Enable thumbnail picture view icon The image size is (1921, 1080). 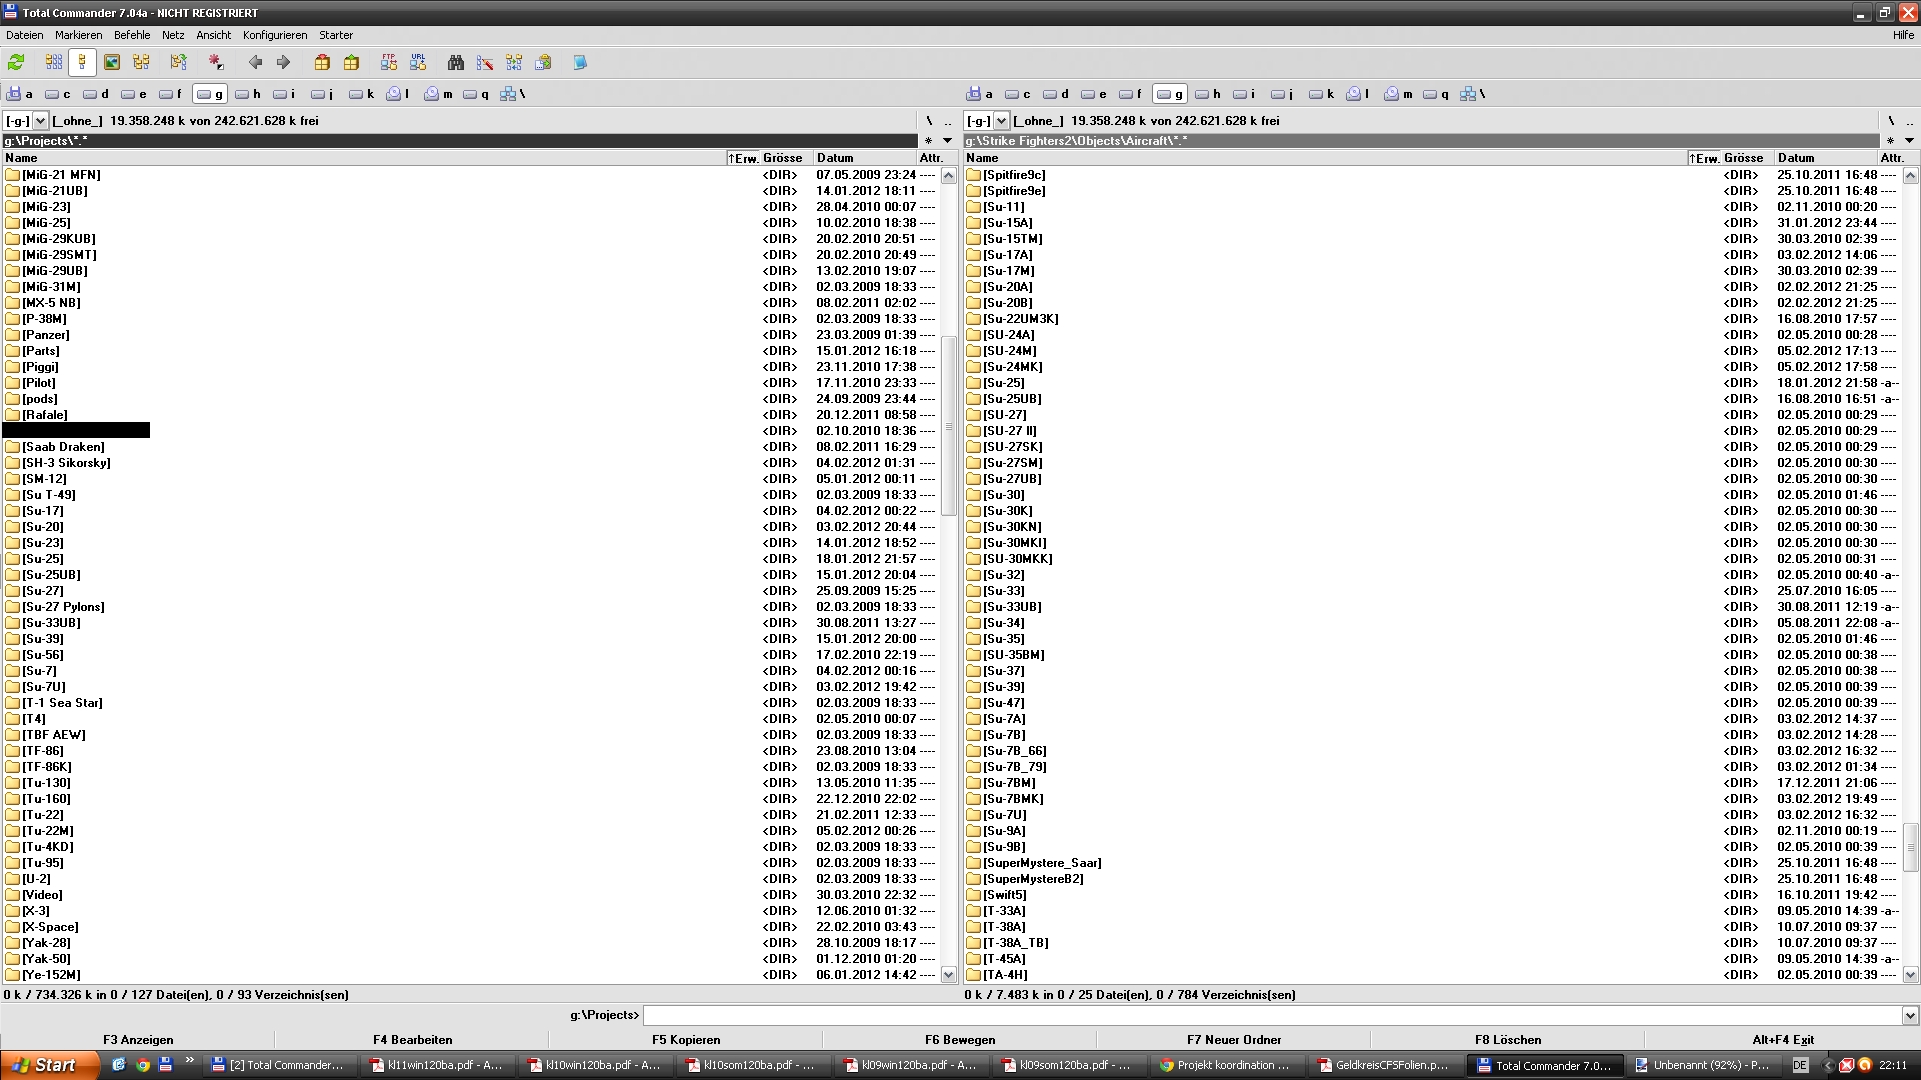coord(112,63)
